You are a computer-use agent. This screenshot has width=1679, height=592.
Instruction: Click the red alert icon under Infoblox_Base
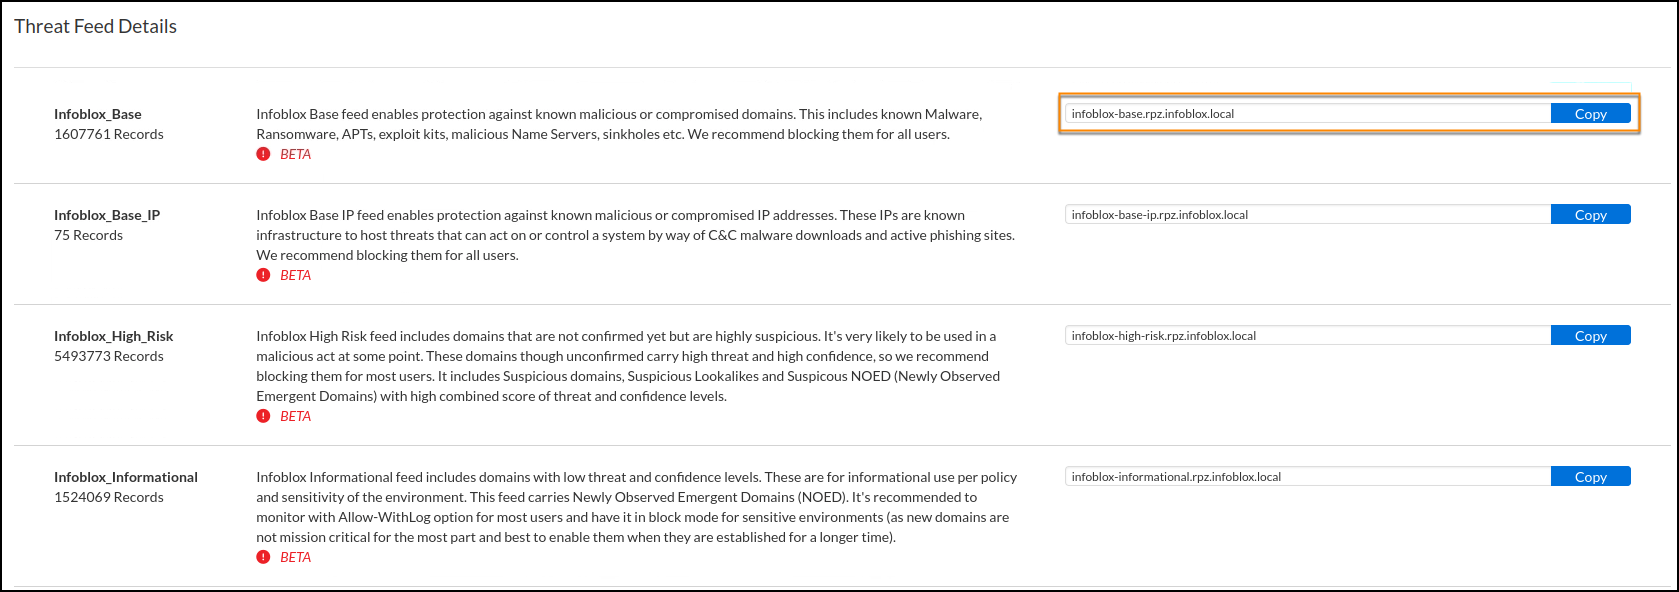(x=263, y=154)
